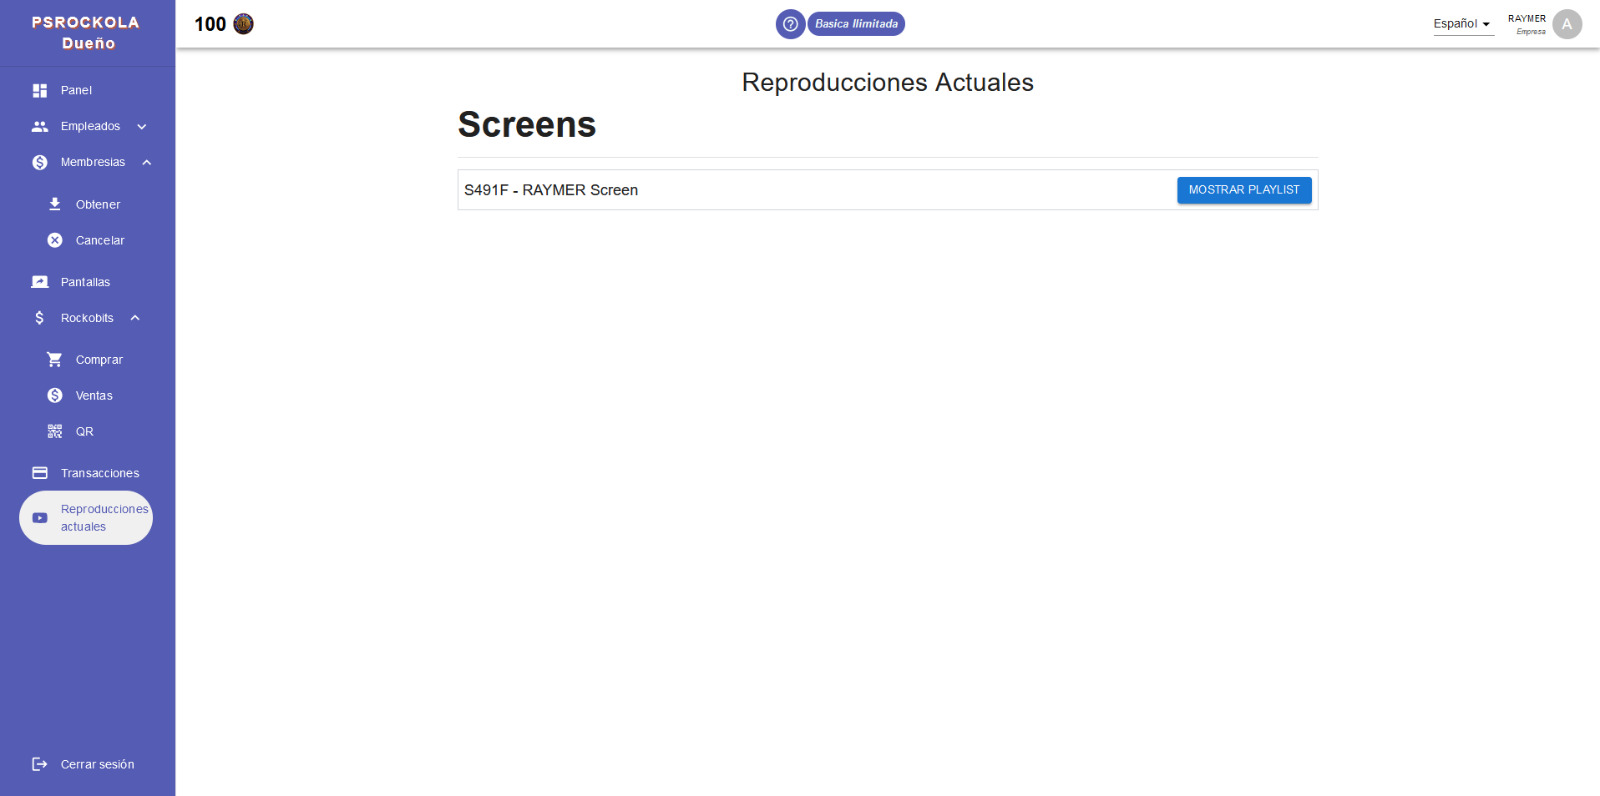Expand the Empleados submenu chevron

point(142,126)
